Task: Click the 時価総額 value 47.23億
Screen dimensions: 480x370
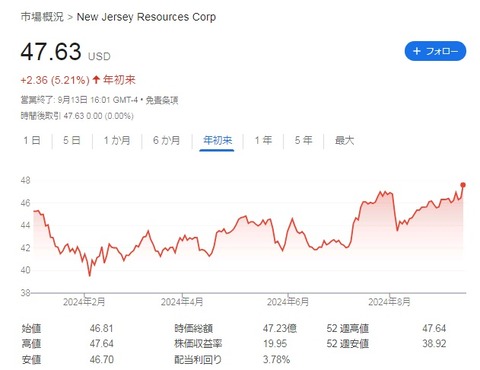Action: [280, 328]
